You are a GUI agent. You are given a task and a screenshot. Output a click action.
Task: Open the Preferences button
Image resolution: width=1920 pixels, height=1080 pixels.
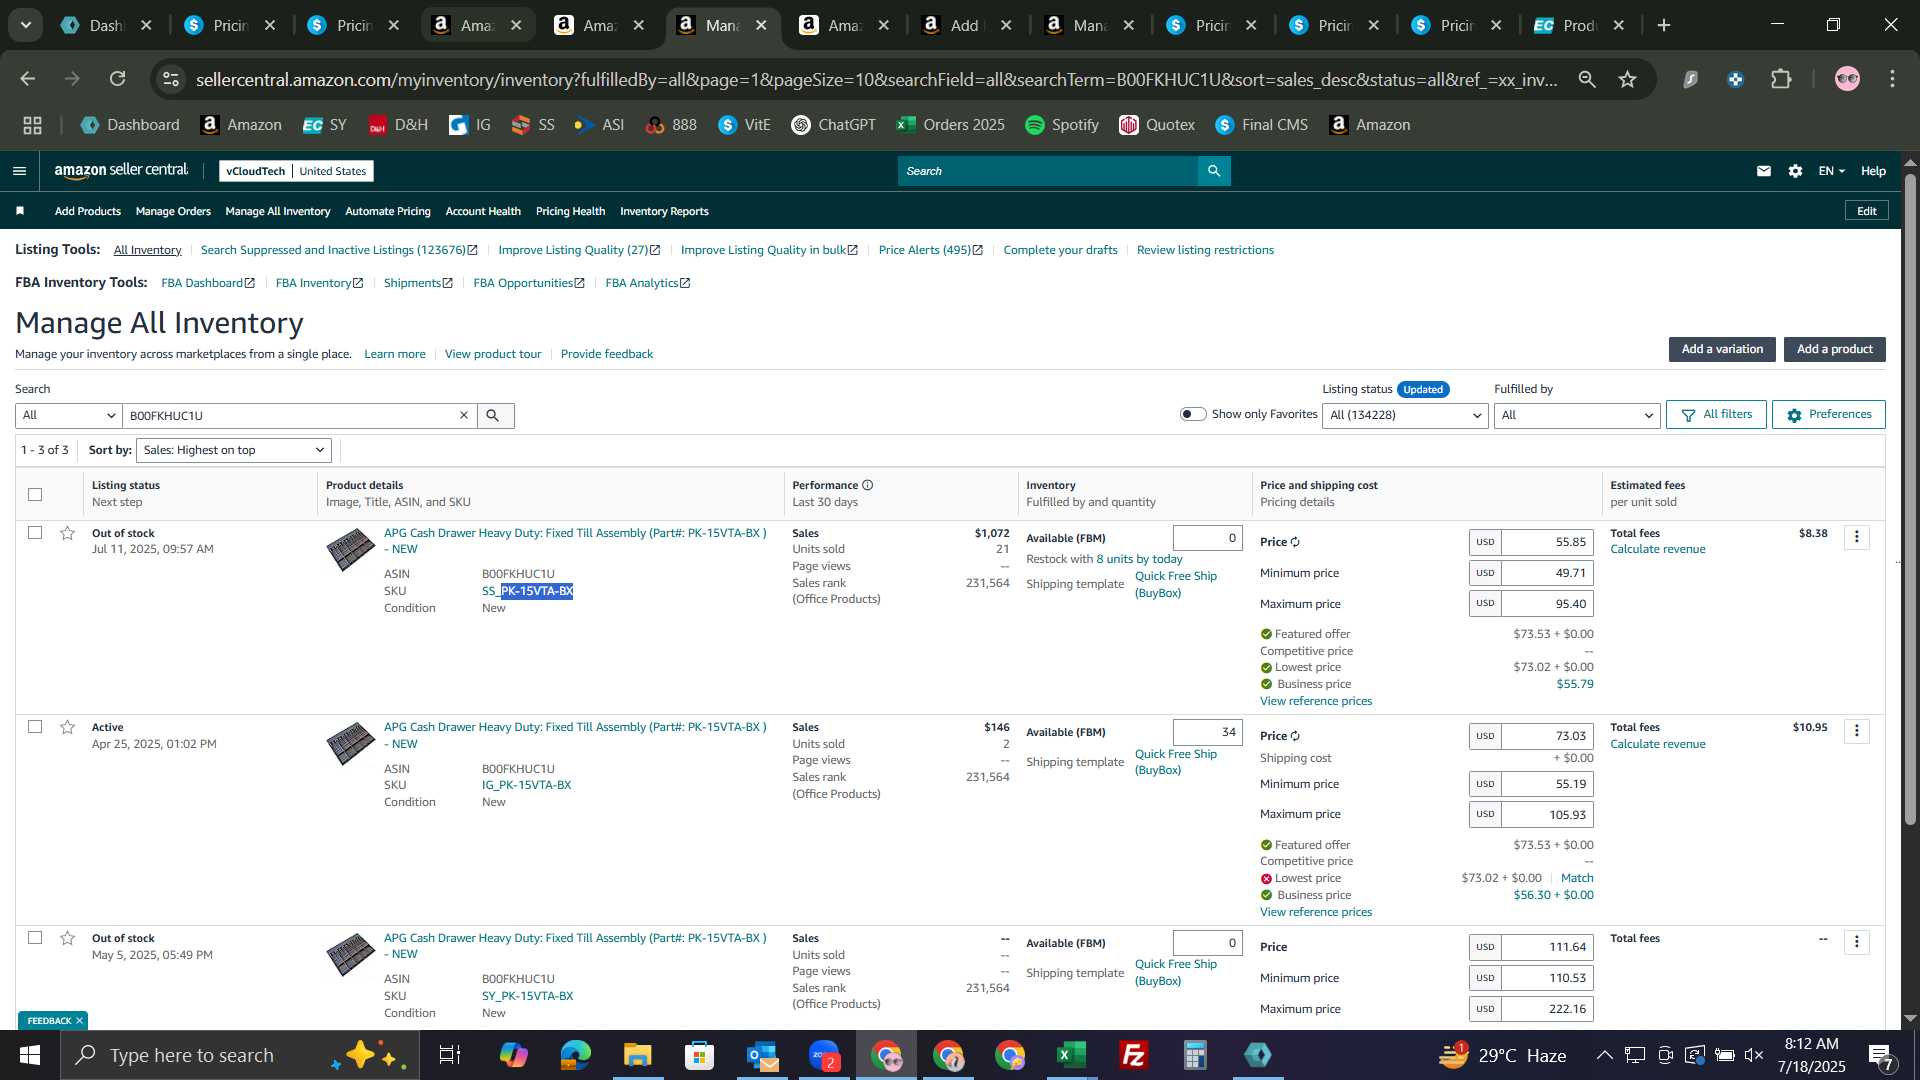1828,414
